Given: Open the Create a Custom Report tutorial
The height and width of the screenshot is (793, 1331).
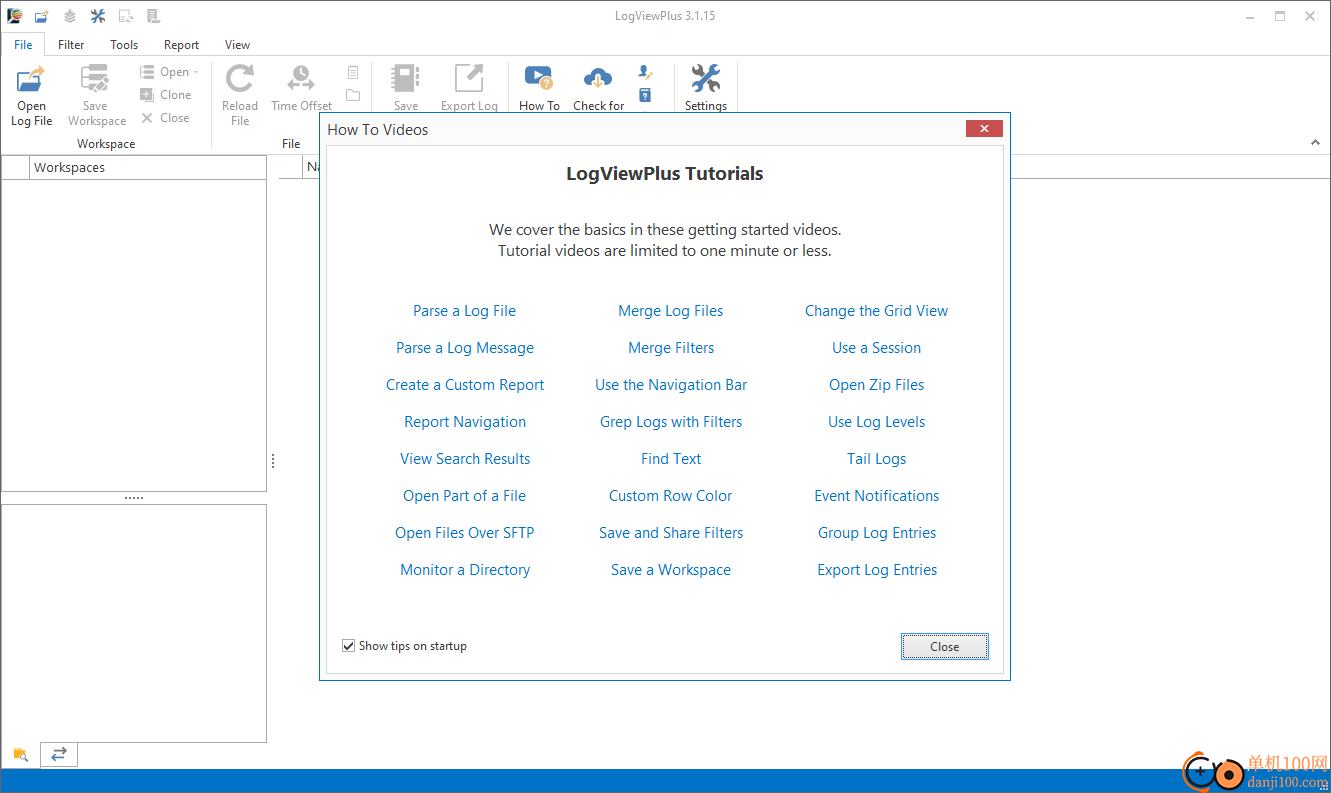Looking at the screenshot, I should (x=465, y=385).
